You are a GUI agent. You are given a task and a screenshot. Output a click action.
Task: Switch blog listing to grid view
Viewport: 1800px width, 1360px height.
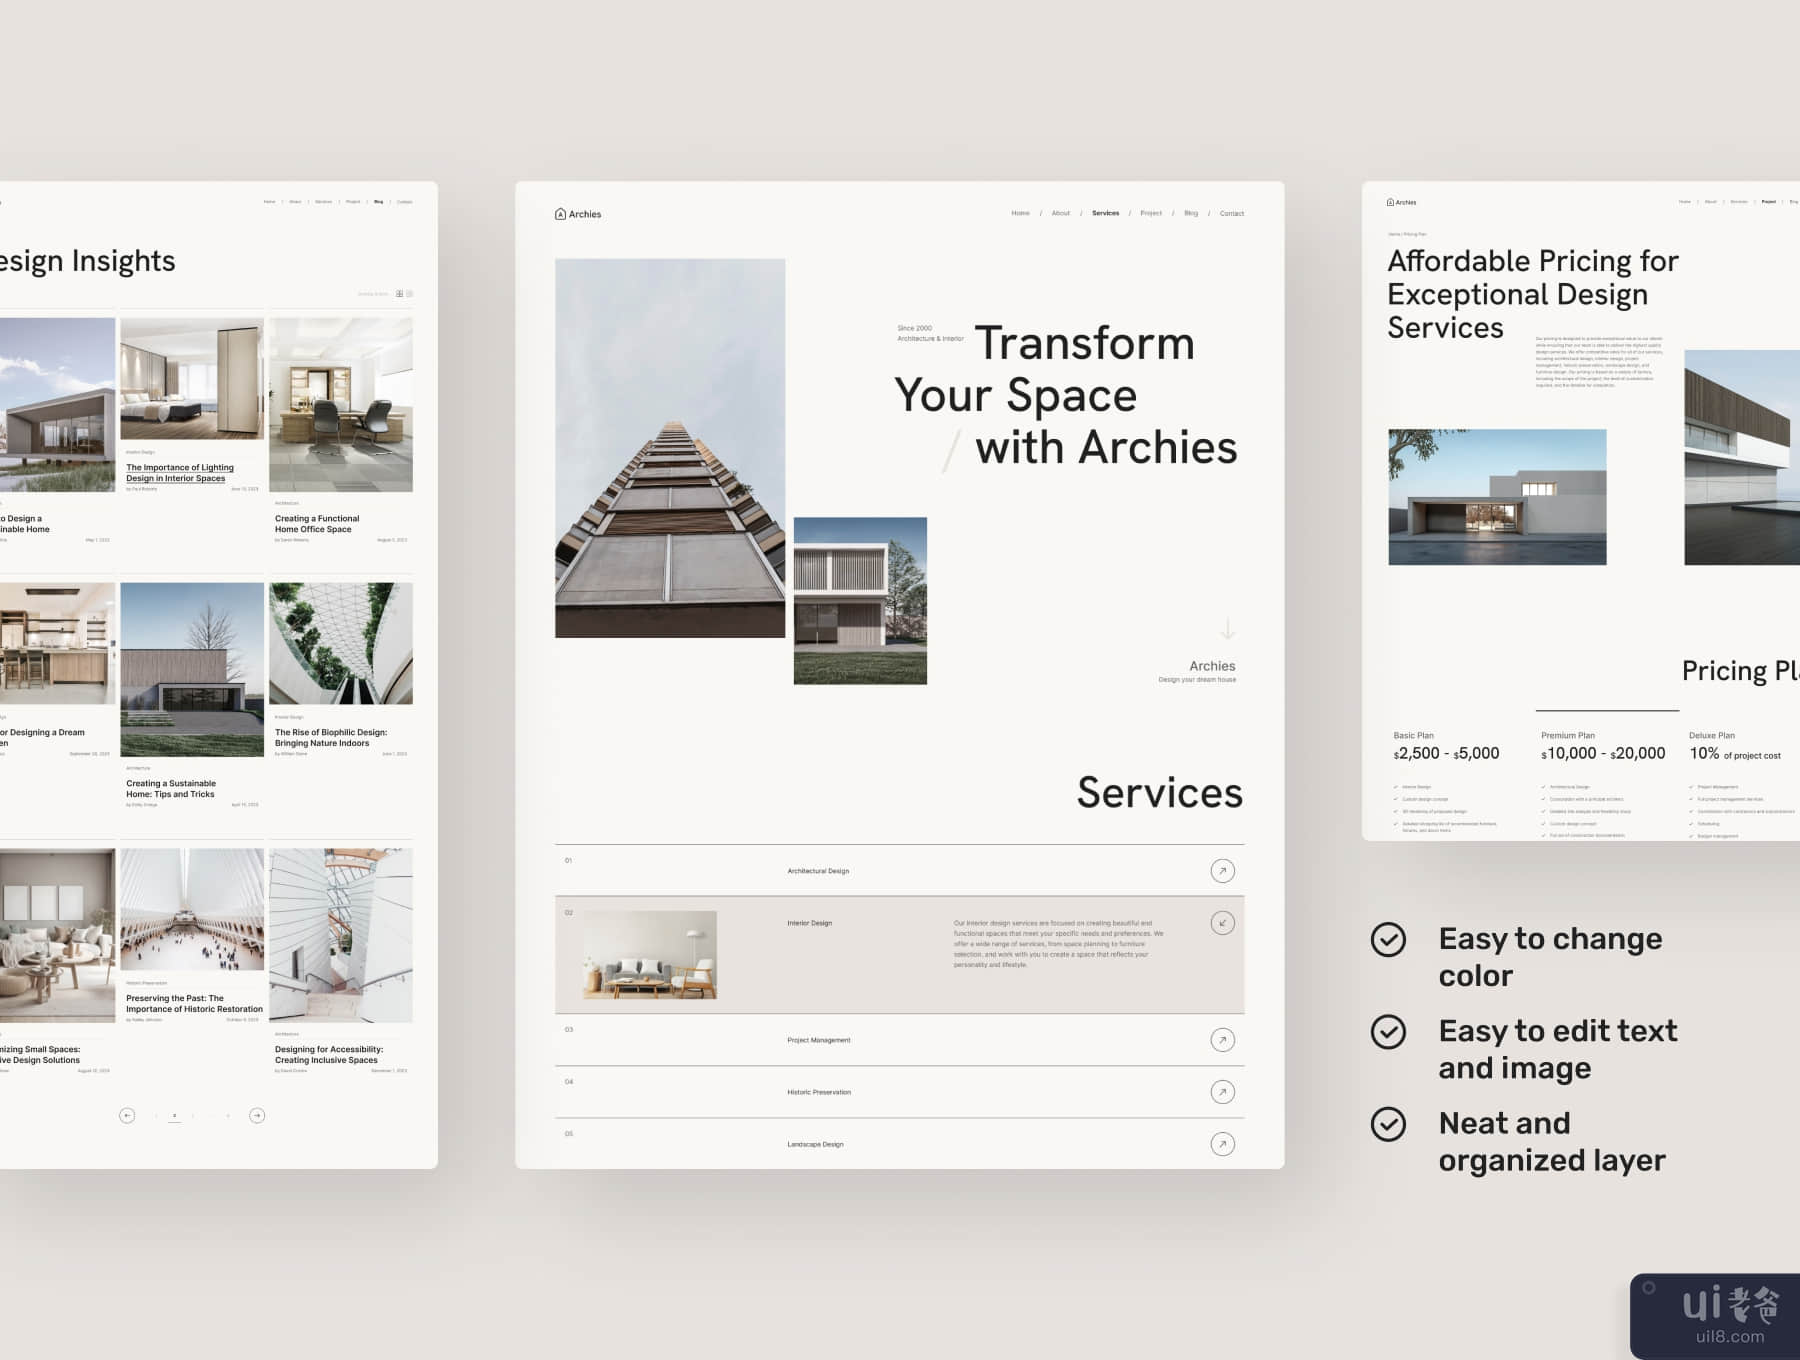tap(400, 294)
